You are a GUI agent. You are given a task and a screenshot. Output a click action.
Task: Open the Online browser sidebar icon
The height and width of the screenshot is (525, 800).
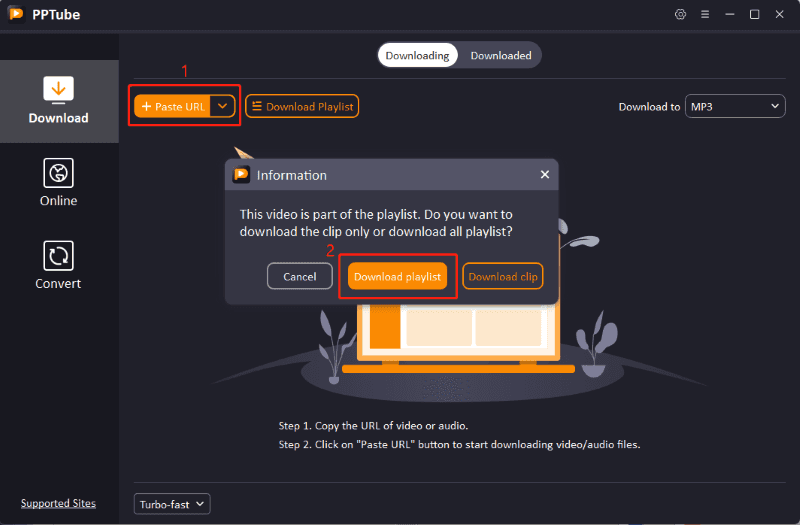[x=58, y=173]
